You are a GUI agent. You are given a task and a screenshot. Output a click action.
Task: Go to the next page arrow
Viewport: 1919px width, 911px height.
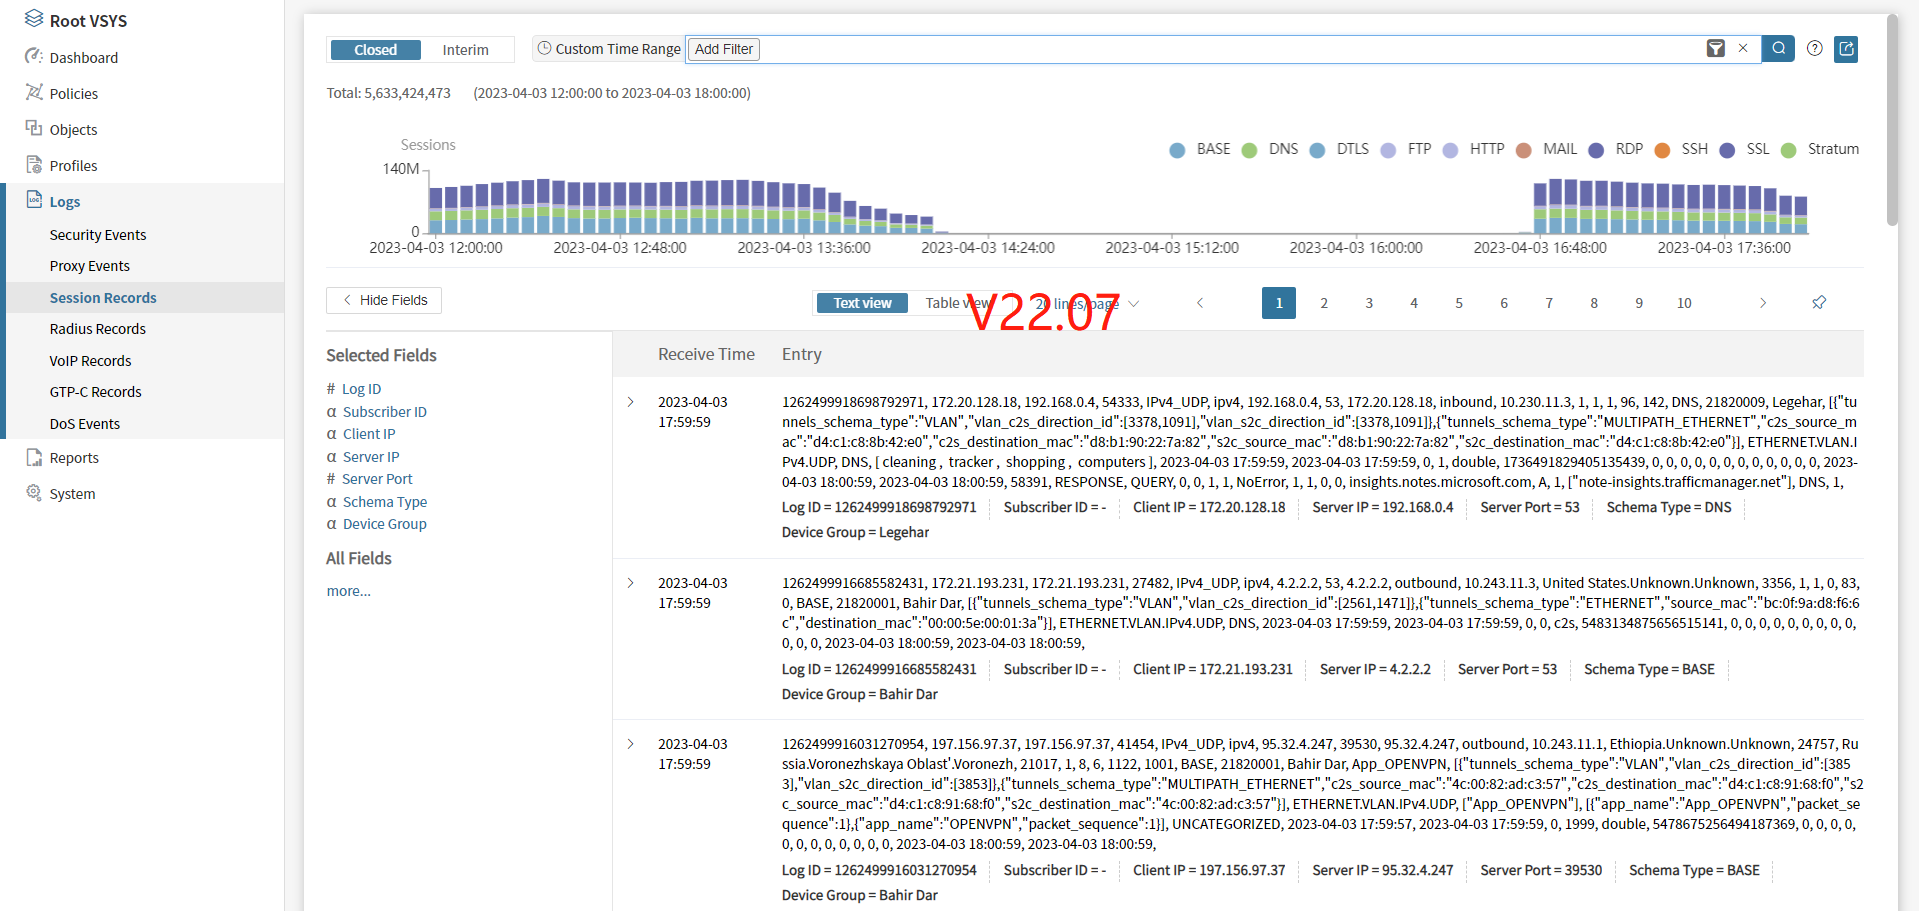(x=1763, y=303)
